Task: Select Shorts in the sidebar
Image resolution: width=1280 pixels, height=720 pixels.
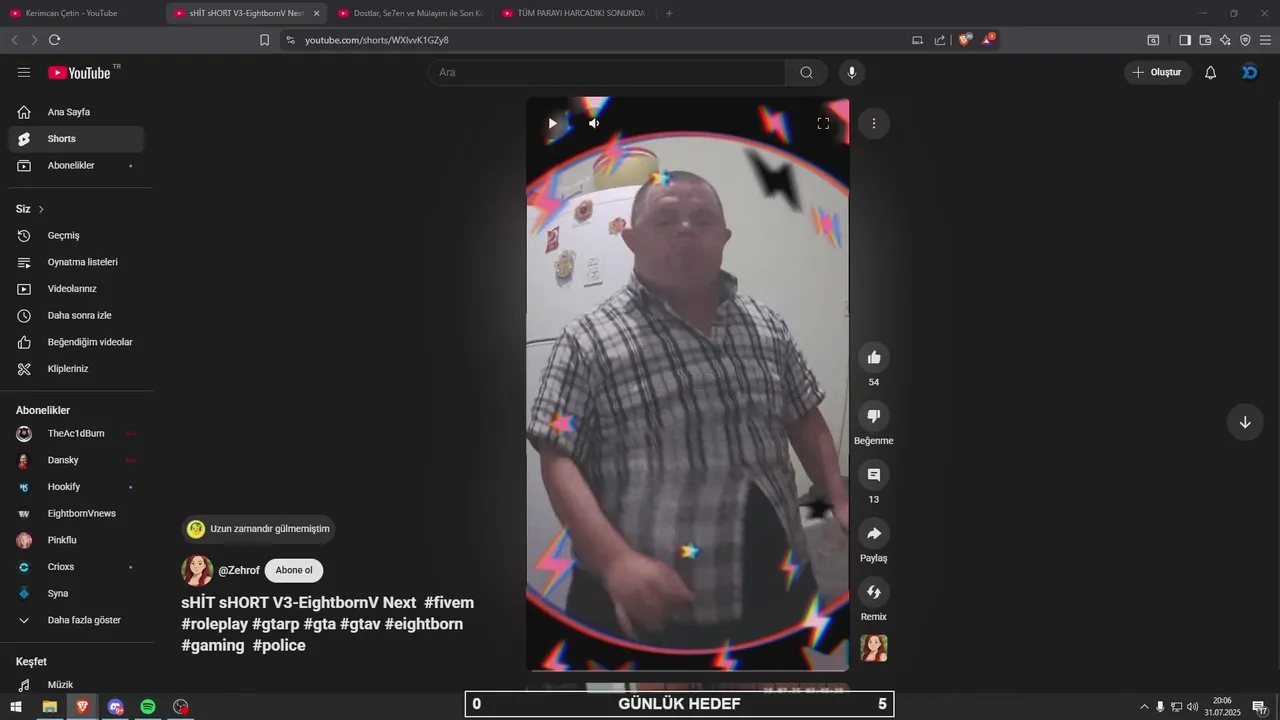Action: click(76, 139)
